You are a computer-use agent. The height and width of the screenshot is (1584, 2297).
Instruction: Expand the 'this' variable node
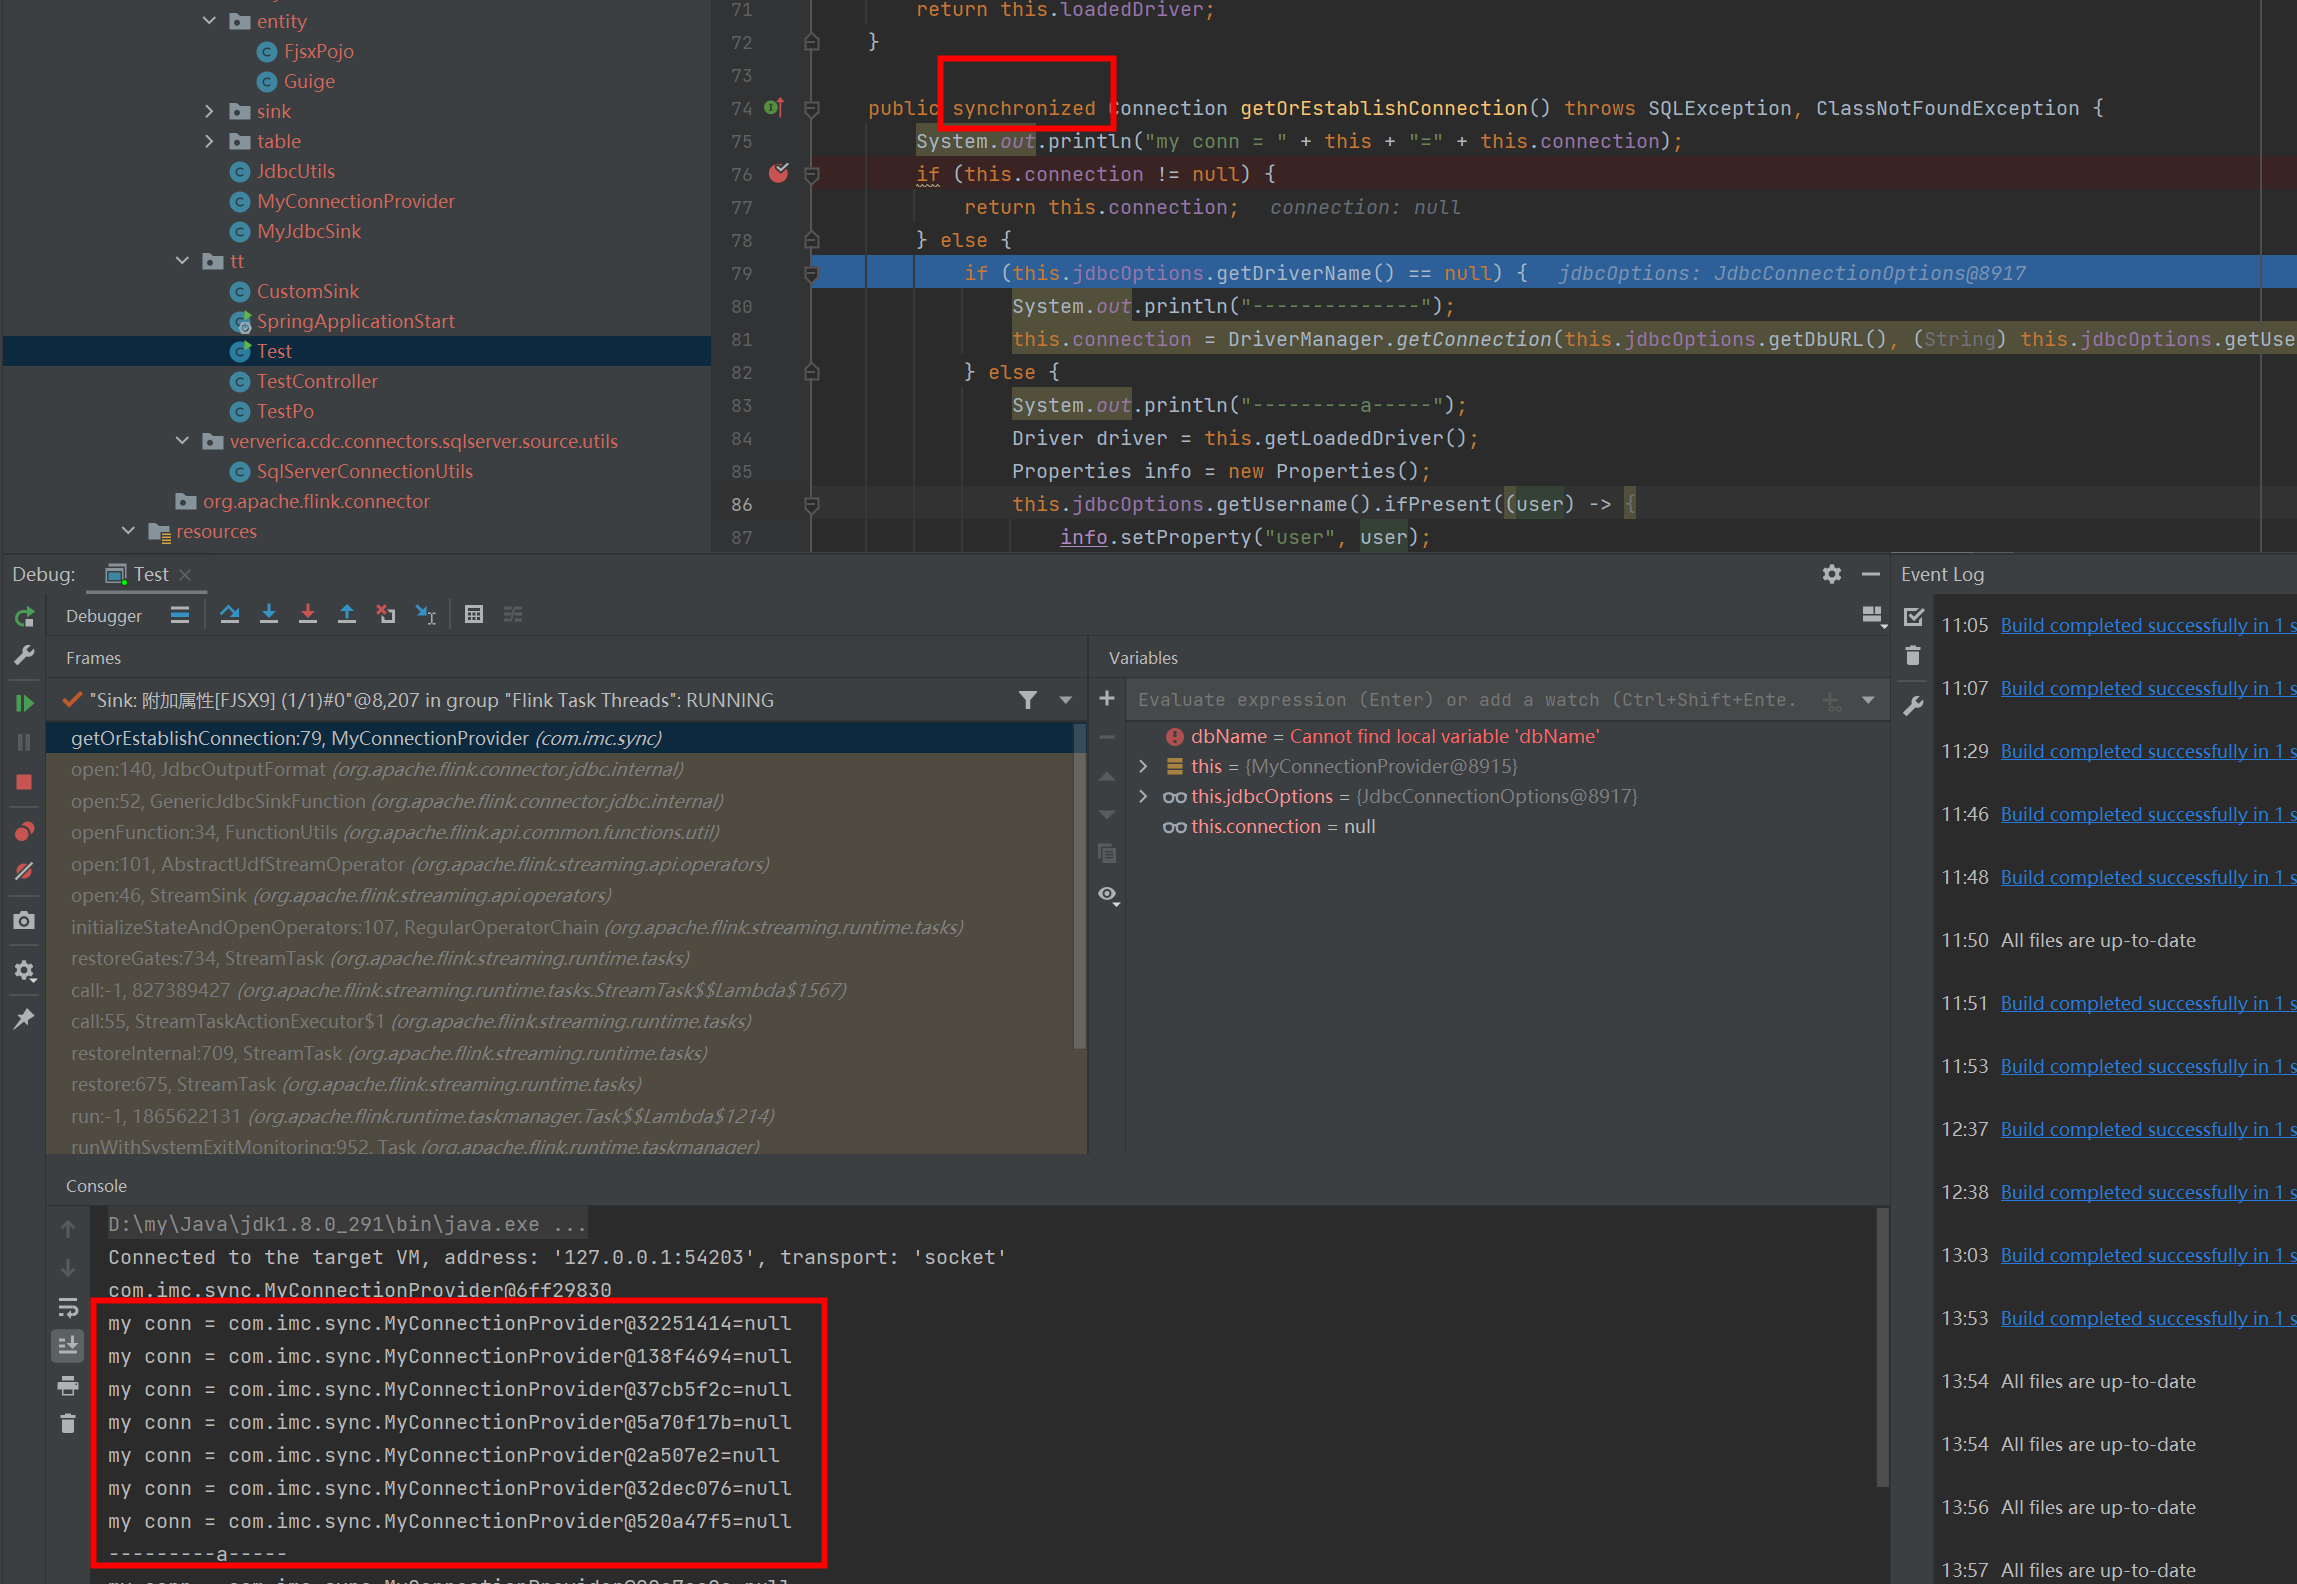pos(1144,766)
